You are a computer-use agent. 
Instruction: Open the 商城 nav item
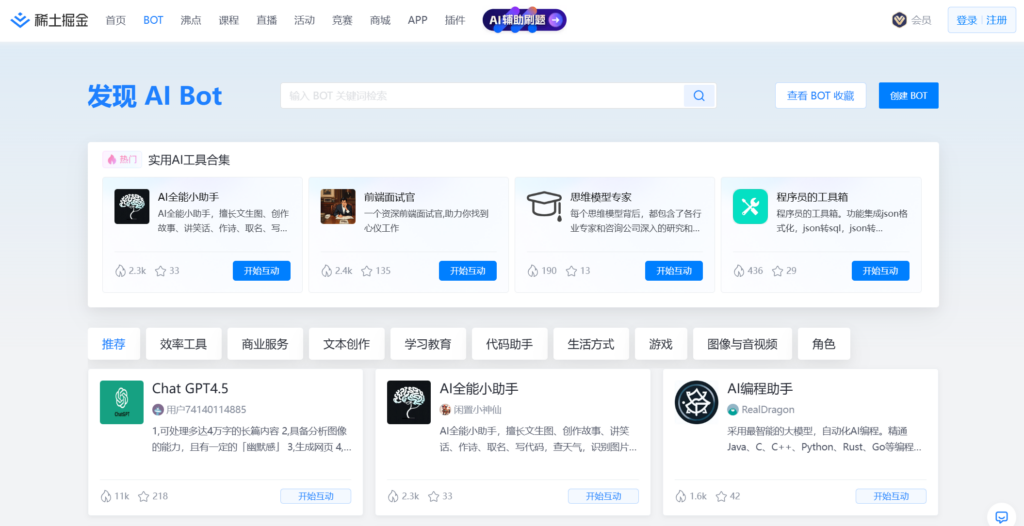click(x=380, y=20)
